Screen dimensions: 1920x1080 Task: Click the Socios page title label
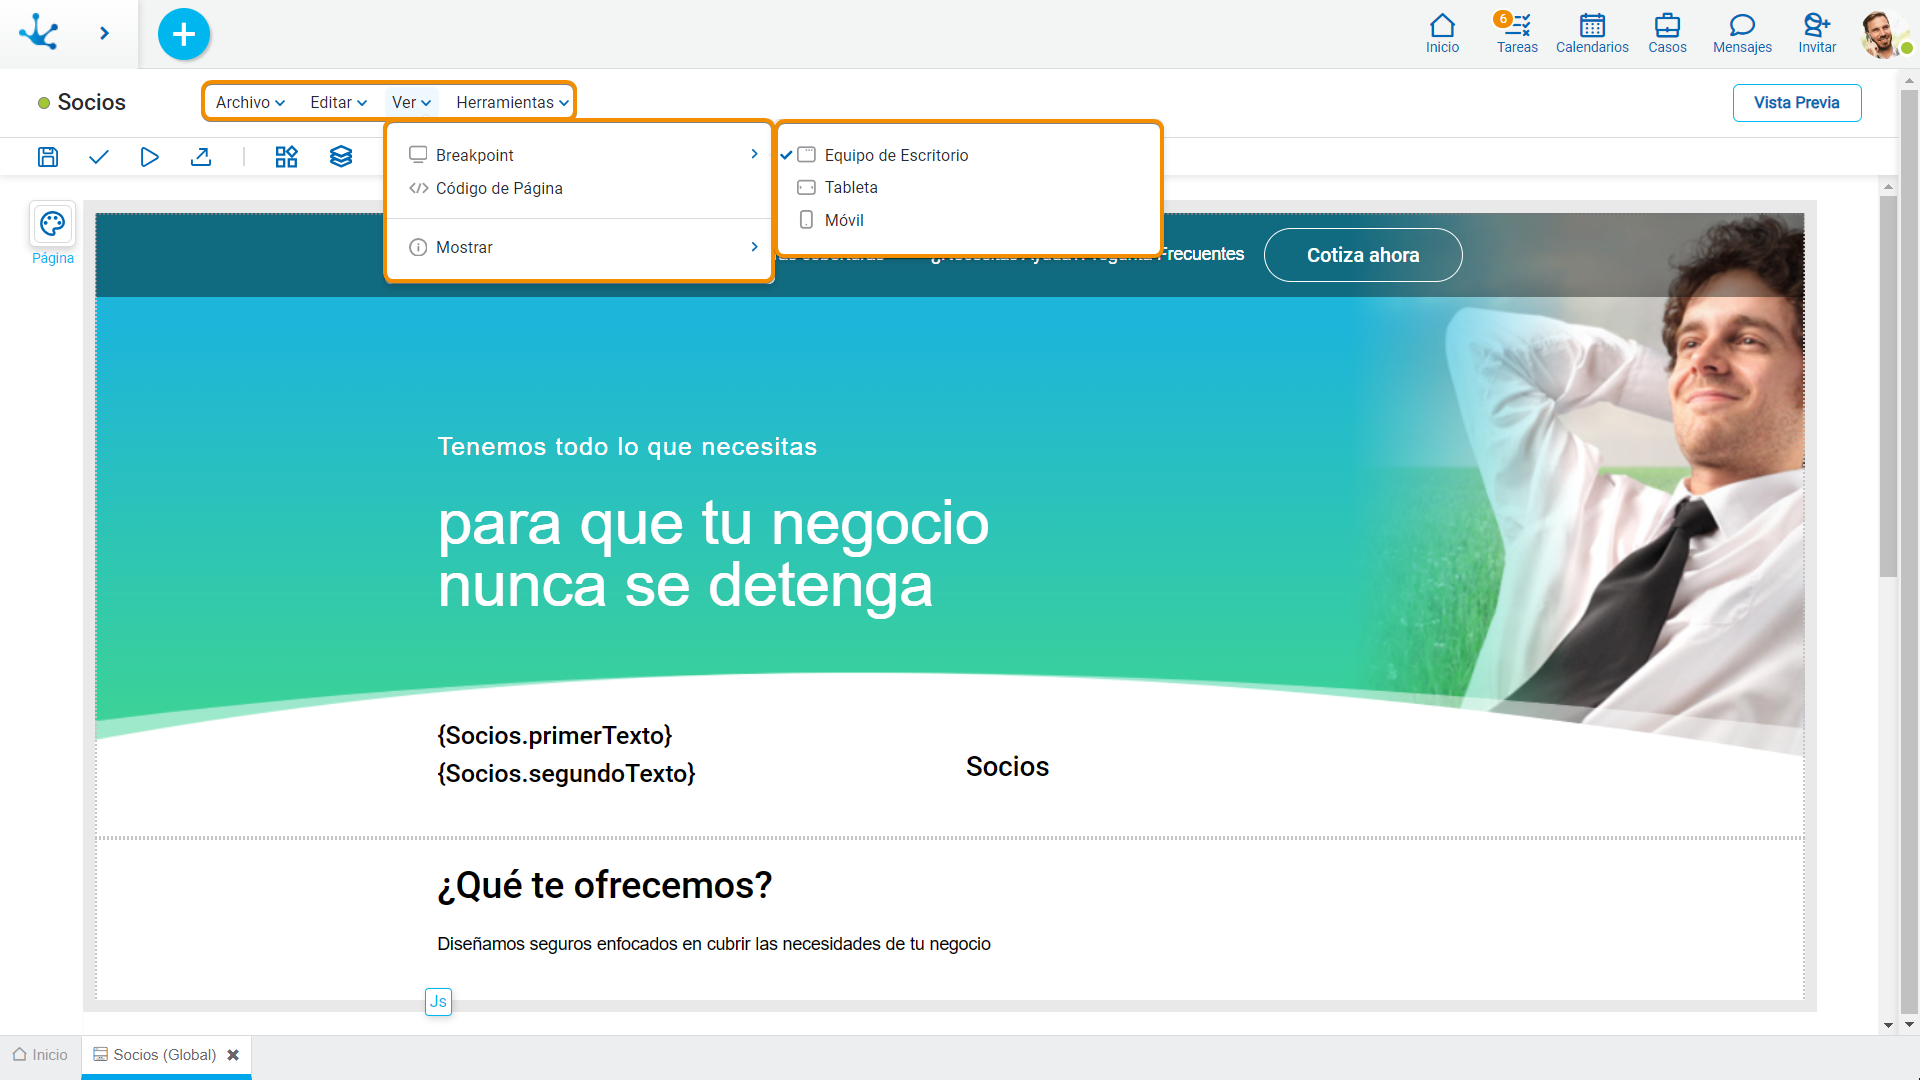(x=91, y=102)
